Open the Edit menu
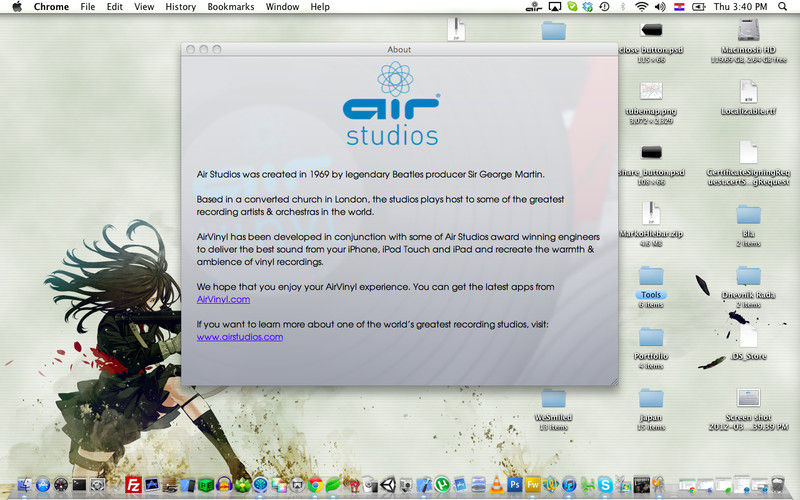800x500 pixels. (115, 7)
